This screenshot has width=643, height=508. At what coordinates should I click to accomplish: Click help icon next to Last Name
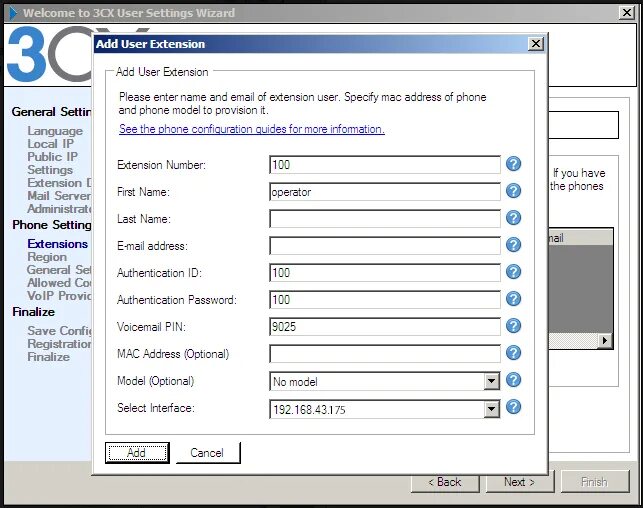pos(513,218)
